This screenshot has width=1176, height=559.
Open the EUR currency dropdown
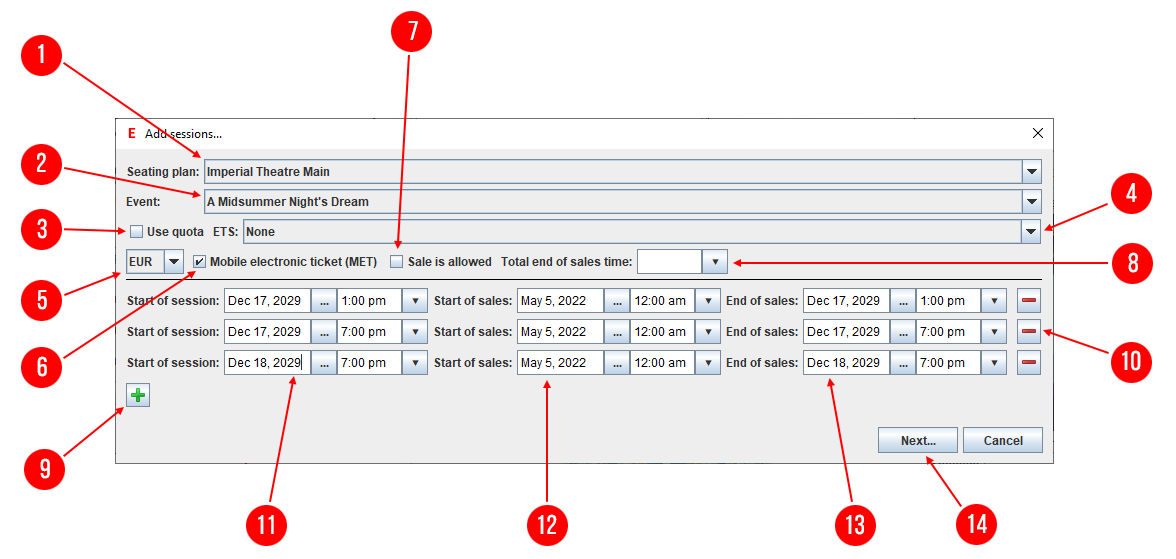point(174,262)
